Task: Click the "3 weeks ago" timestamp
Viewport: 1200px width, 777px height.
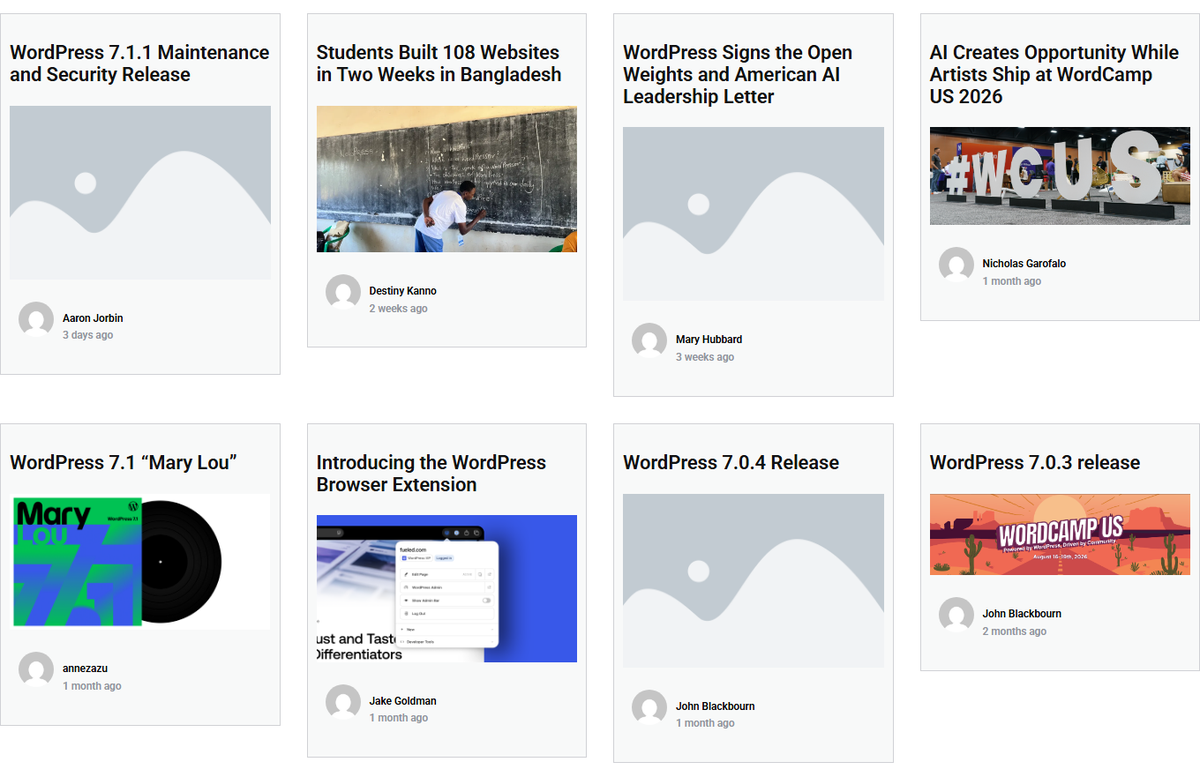Action: pos(705,357)
